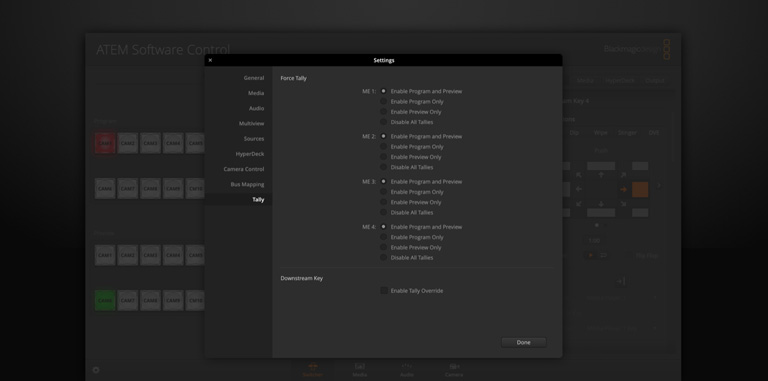Select ME 1 Enable Preview Only

tap(384, 112)
